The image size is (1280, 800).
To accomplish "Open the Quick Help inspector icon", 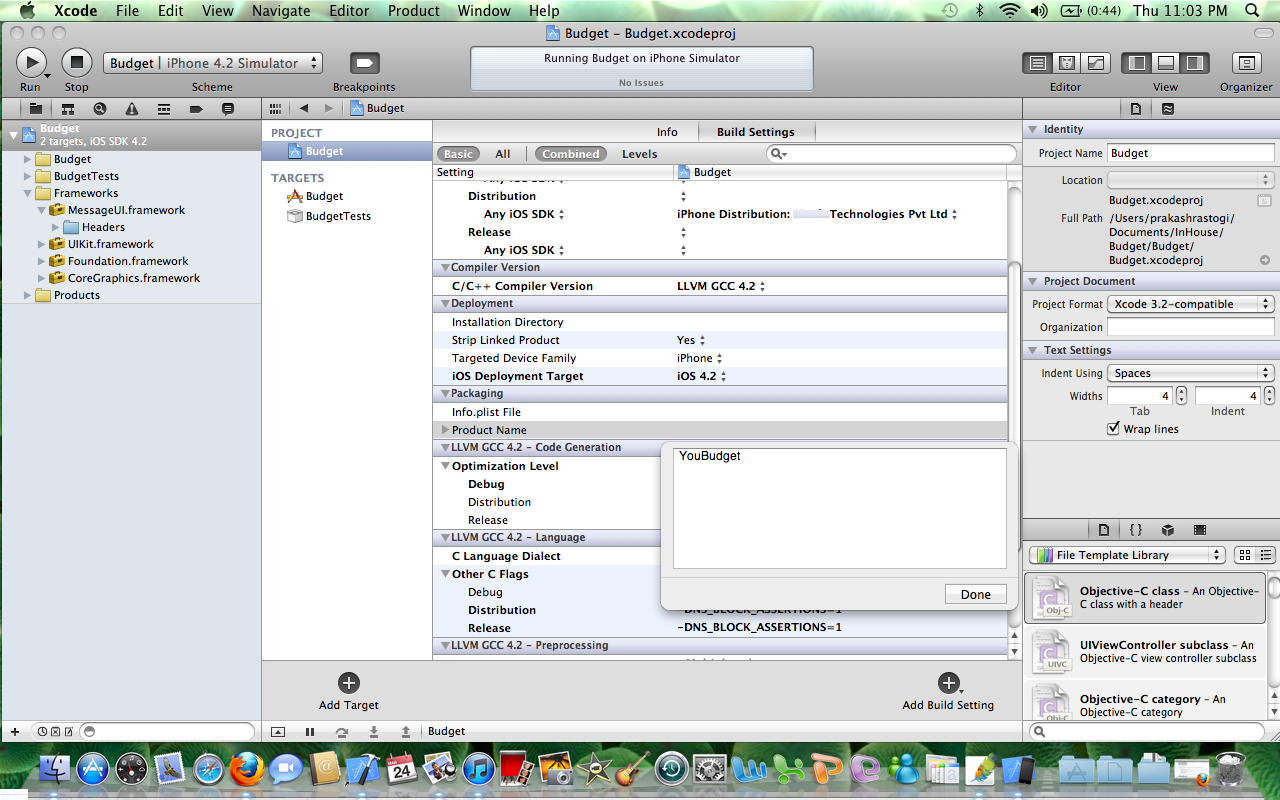I will tap(1168, 109).
